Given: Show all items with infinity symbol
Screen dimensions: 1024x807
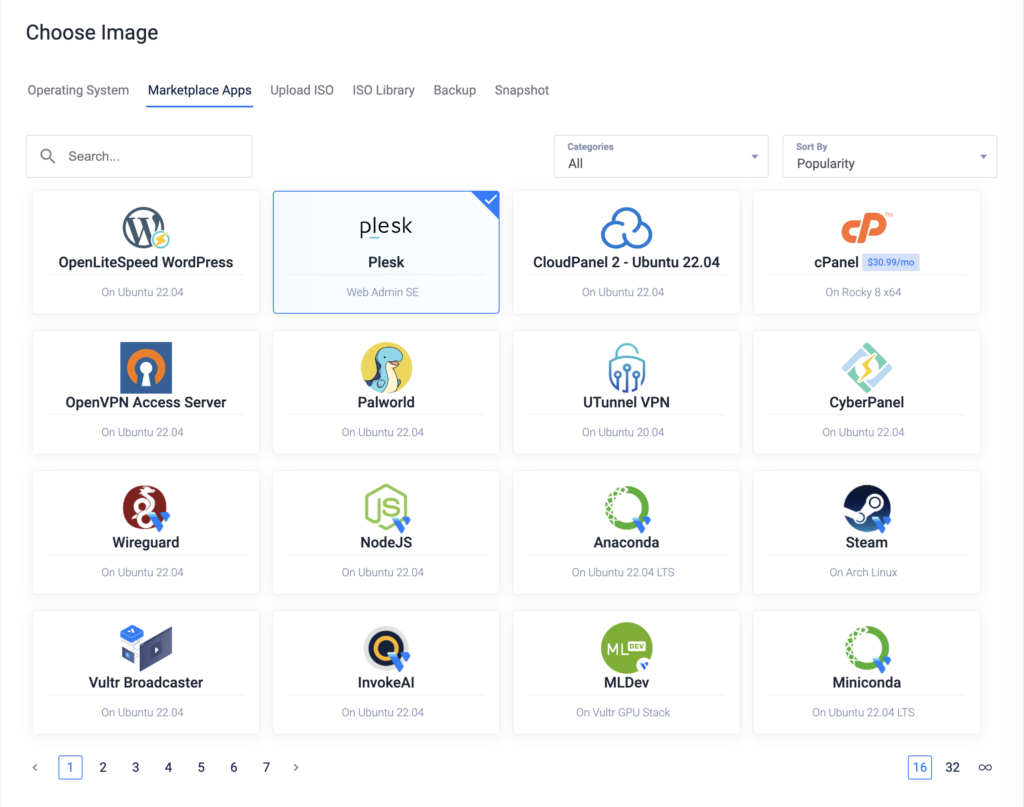Looking at the screenshot, I should [985, 767].
